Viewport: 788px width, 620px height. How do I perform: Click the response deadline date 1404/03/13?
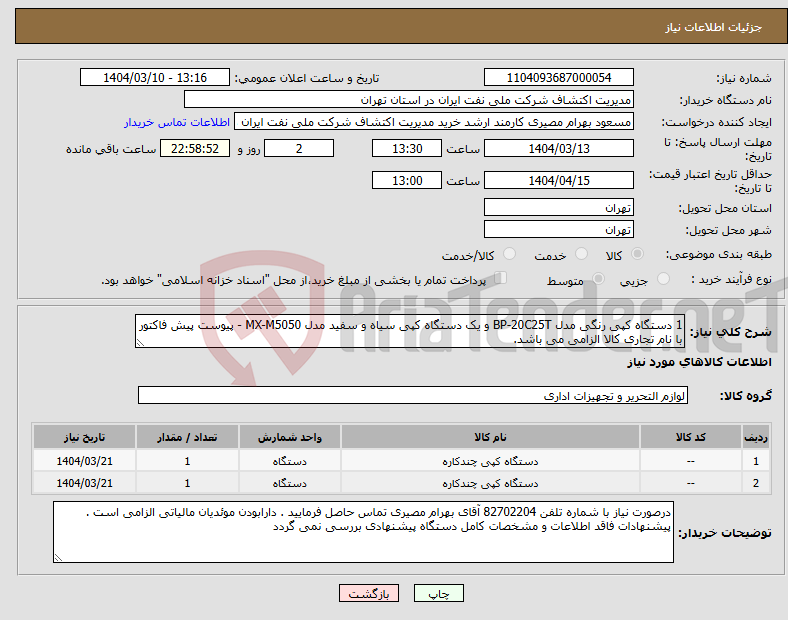[x=558, y=149]
